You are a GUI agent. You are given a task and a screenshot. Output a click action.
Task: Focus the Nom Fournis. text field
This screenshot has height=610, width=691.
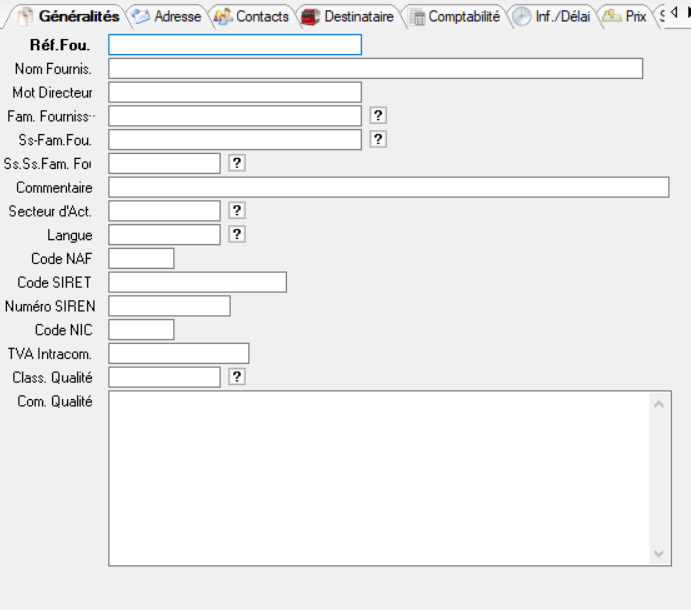point(375,68)
